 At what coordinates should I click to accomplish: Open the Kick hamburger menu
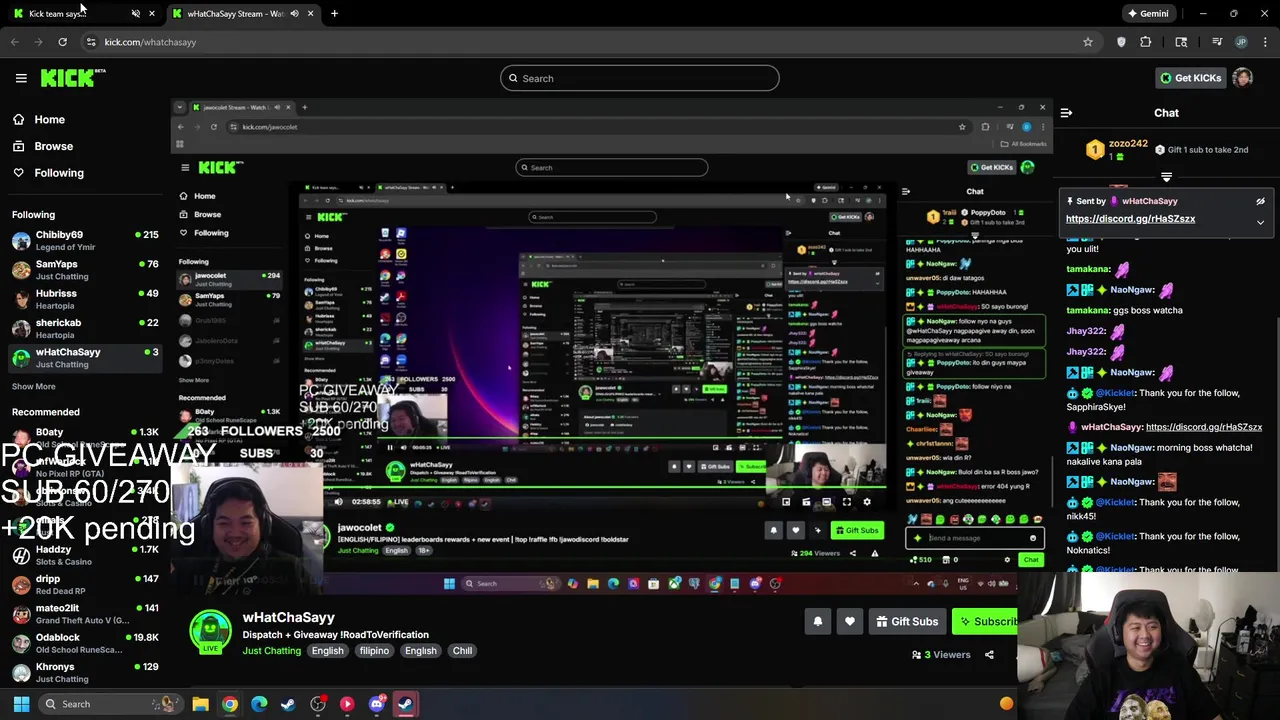pos(21,78)
